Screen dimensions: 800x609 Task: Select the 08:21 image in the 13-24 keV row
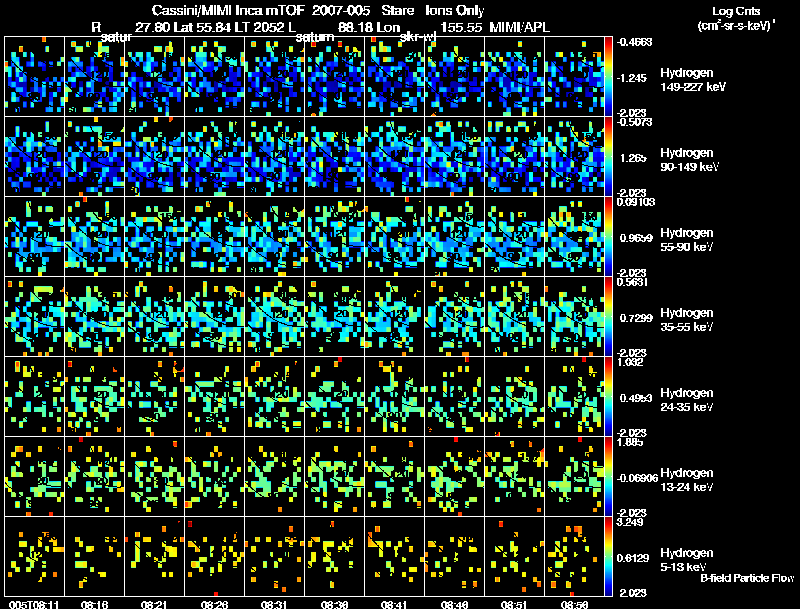click(x=154, y=476)
